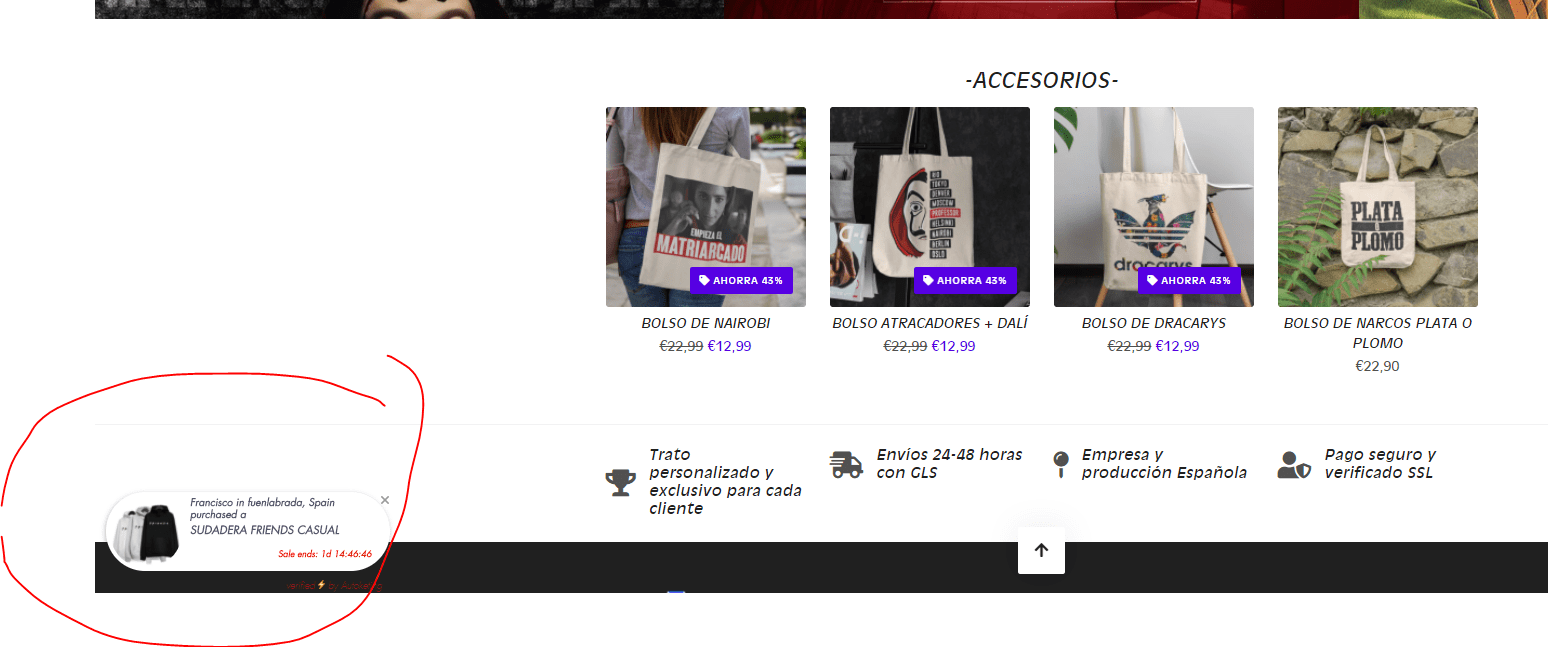Click the user shield icon for Pago seguro
The width and height of the screenshot is (1548, 647).
point(1294,465)
